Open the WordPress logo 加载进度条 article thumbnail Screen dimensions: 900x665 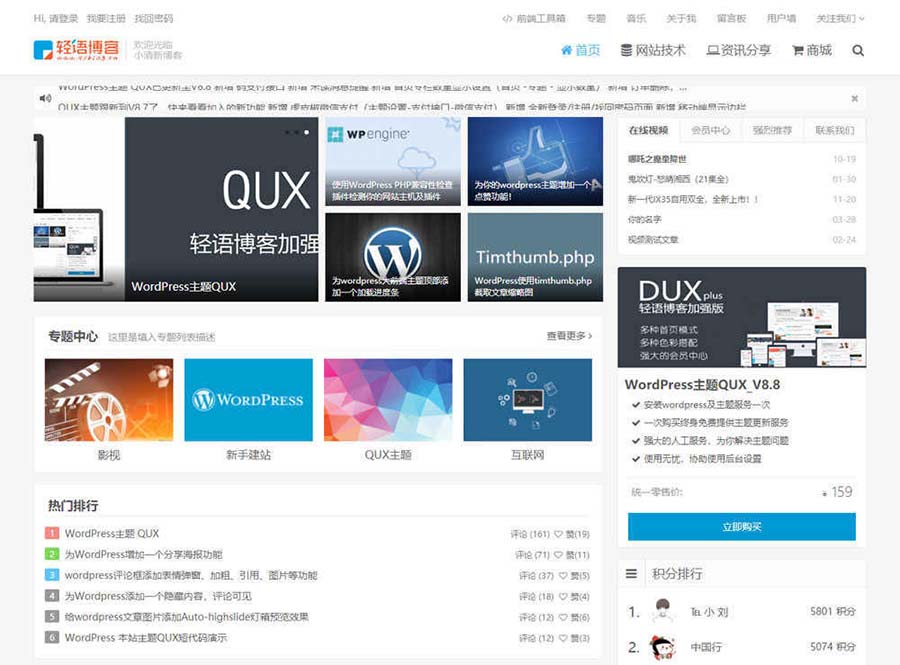[x=393, y=257]
